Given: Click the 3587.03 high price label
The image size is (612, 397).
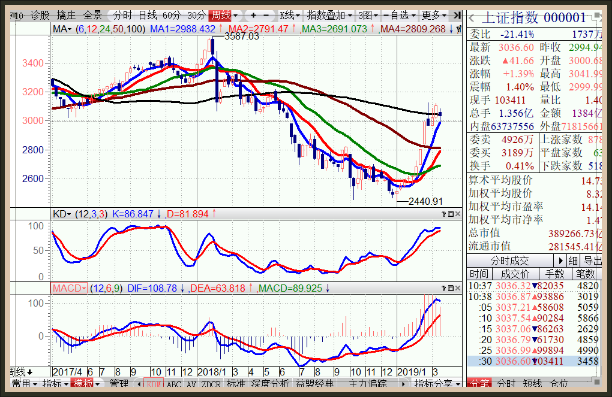Looking at the screenshot, I should 242,36.
